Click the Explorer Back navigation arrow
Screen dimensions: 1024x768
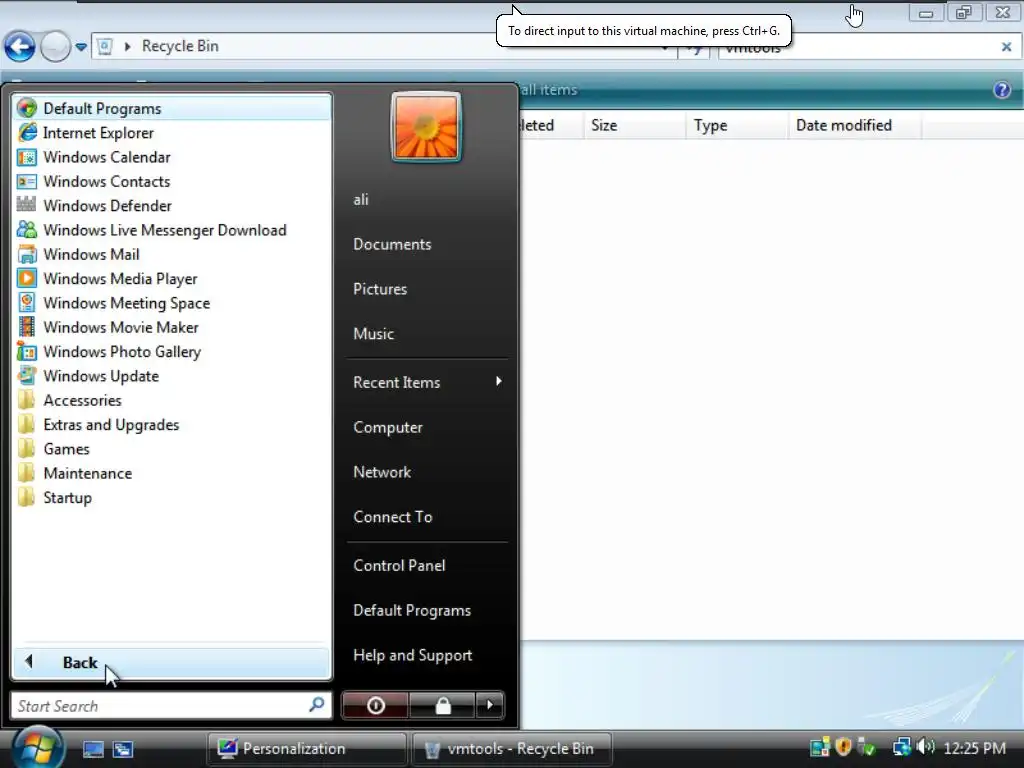coord(20,47)
